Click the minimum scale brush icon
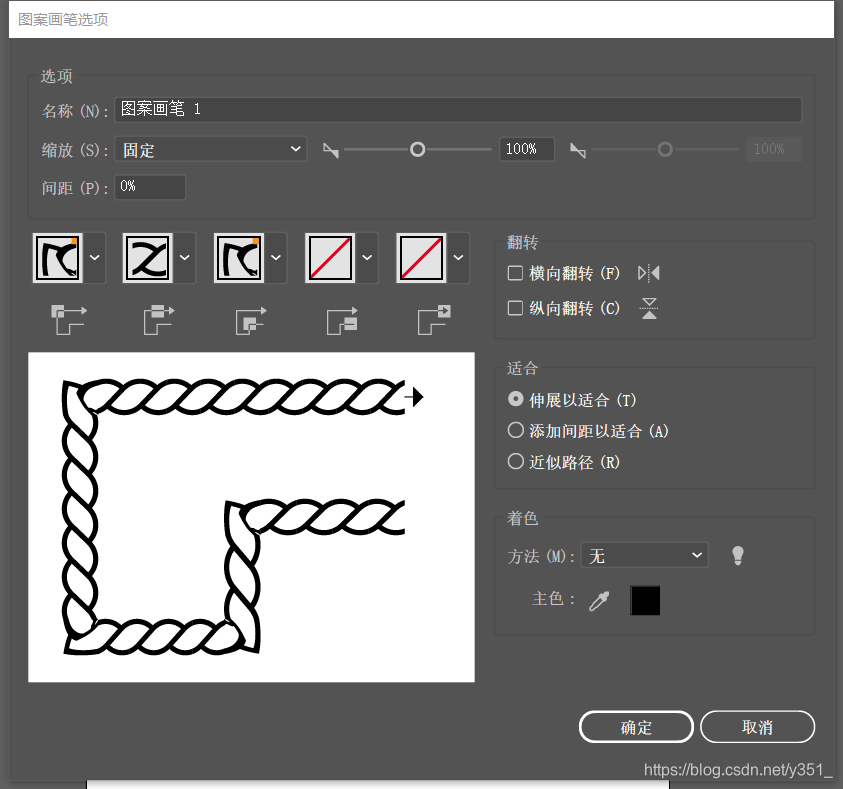 click(x=331, y=150)
